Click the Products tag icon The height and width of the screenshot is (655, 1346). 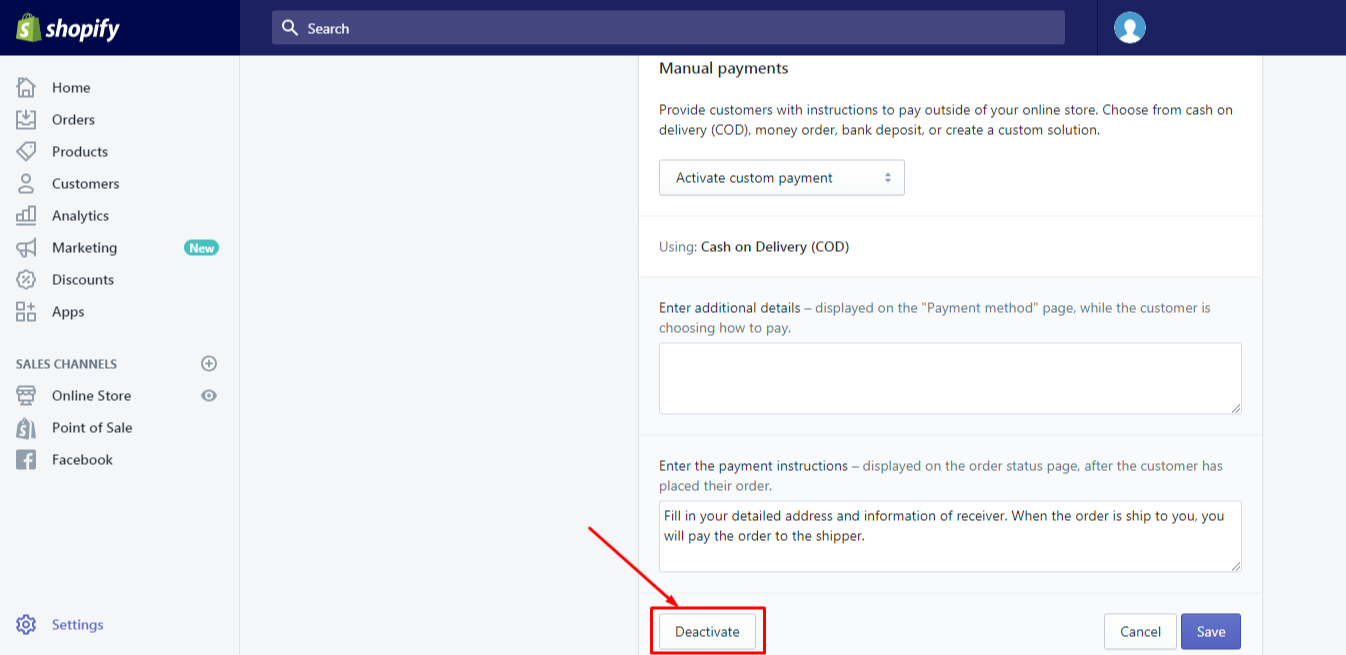(26, 151)
